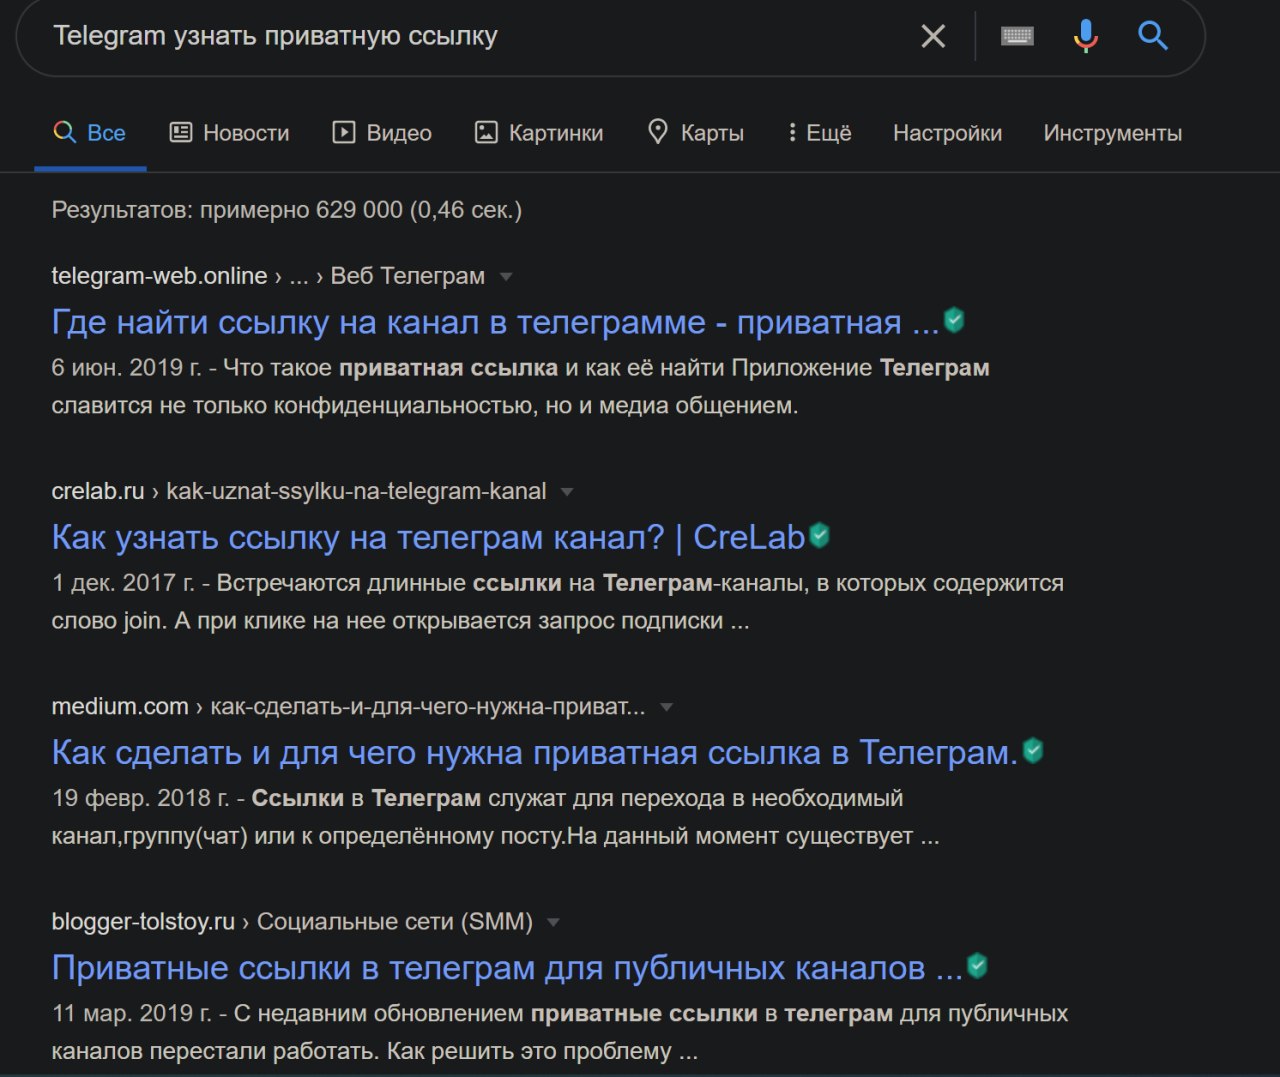Viewport: 1280px width, 1077px height.
Task: Expand dropdown arrow beside telegram-web.online breadcrumb
Action: 506,277
